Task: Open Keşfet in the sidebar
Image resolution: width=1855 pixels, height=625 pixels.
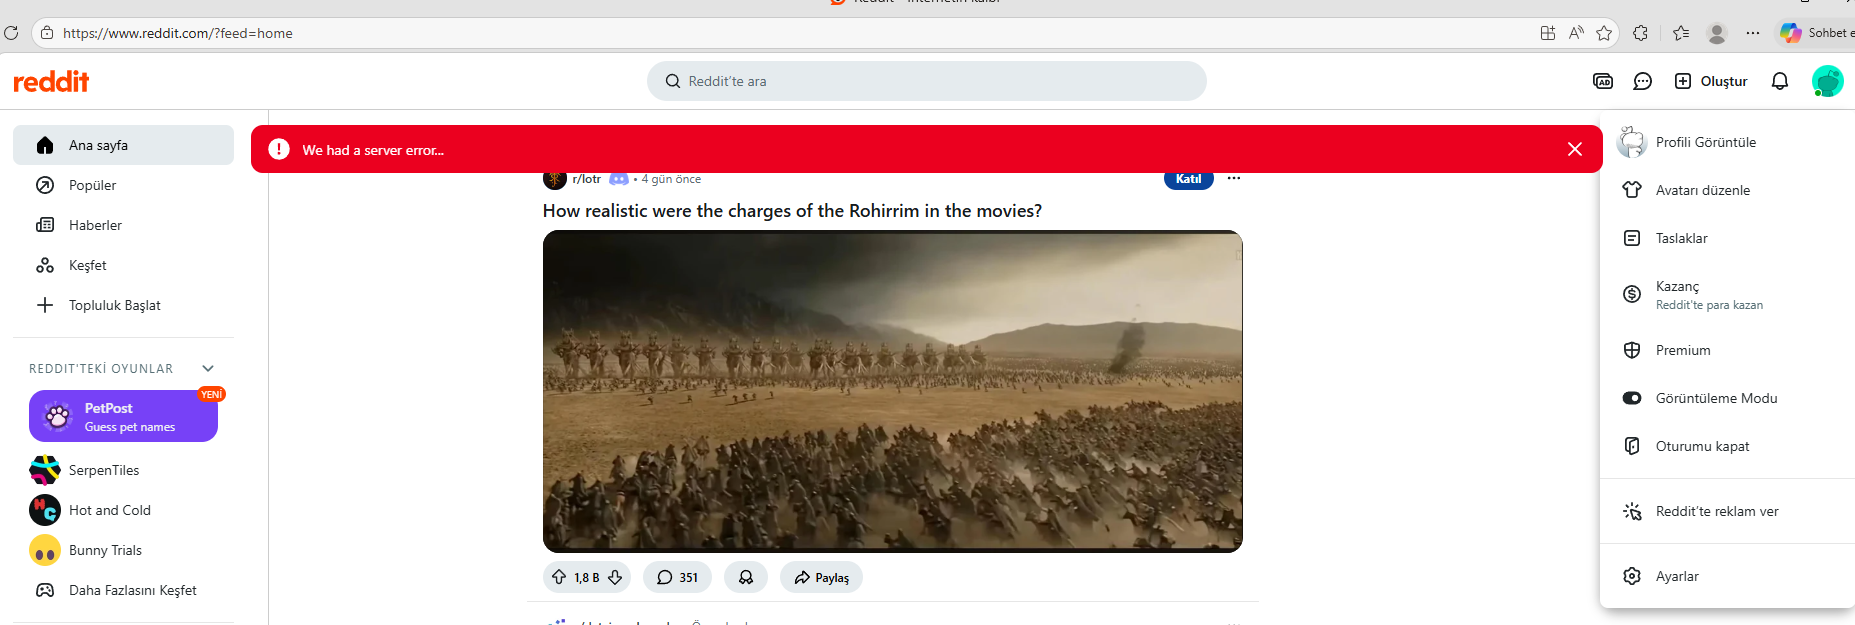Action: [x=123, y=265]
